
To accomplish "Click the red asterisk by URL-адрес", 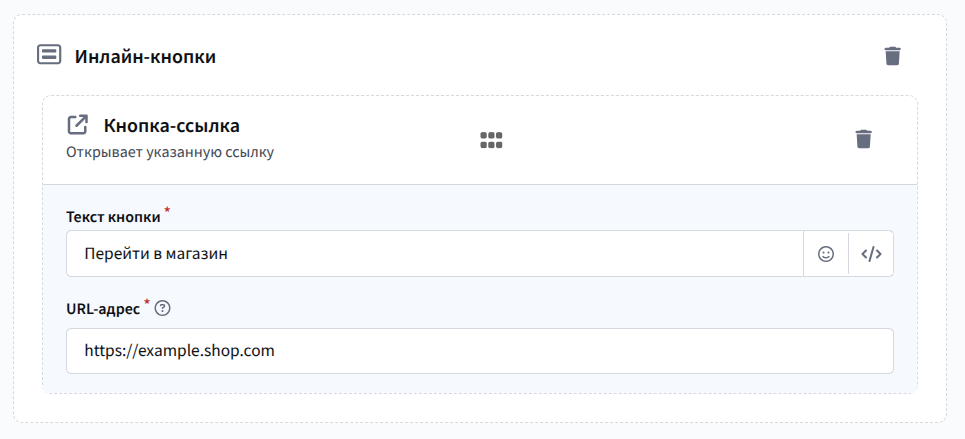I will (x=147, y=303).
